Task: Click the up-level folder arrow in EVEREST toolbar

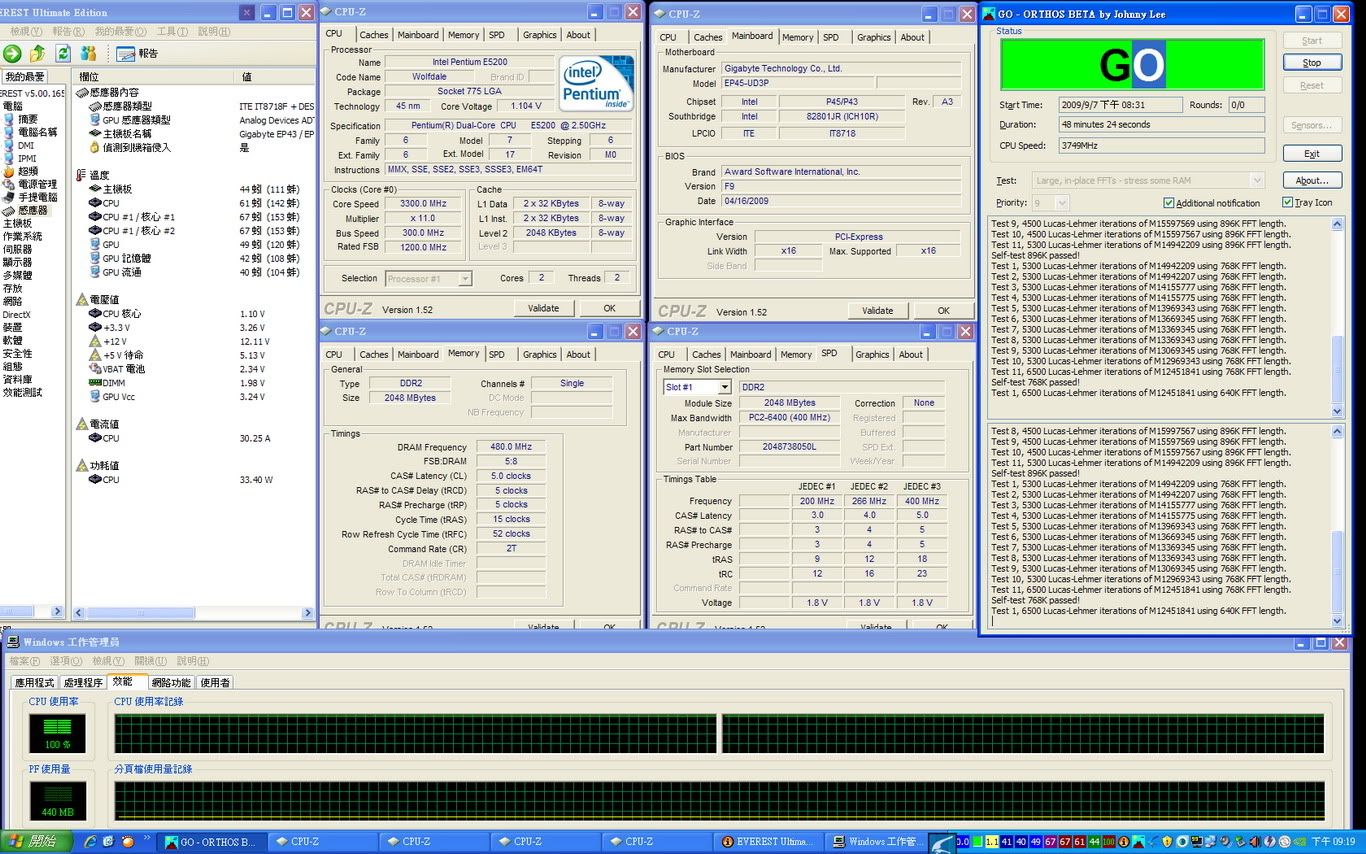Action: (37, 53)
